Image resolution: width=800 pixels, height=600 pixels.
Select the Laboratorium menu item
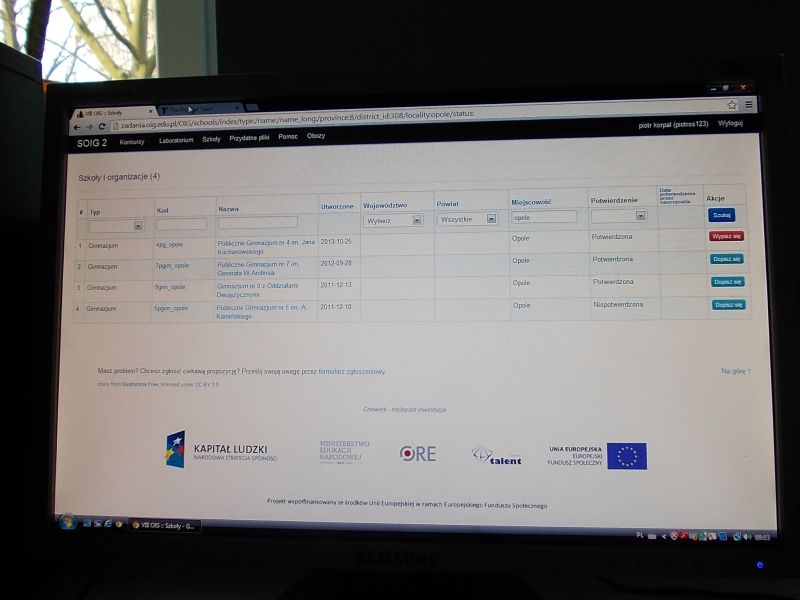(x=176, y=140)
